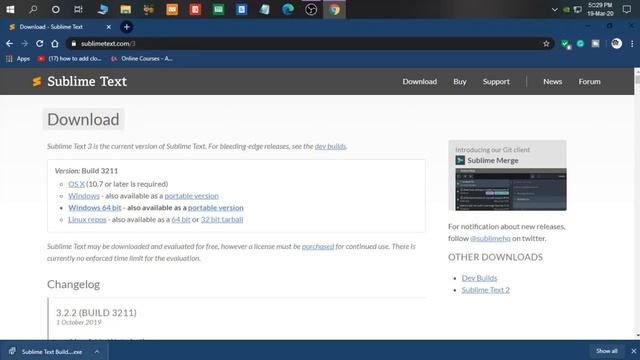Open the Sublime Text 2 download link
This screenshot has width=640, height=360.
486,290
